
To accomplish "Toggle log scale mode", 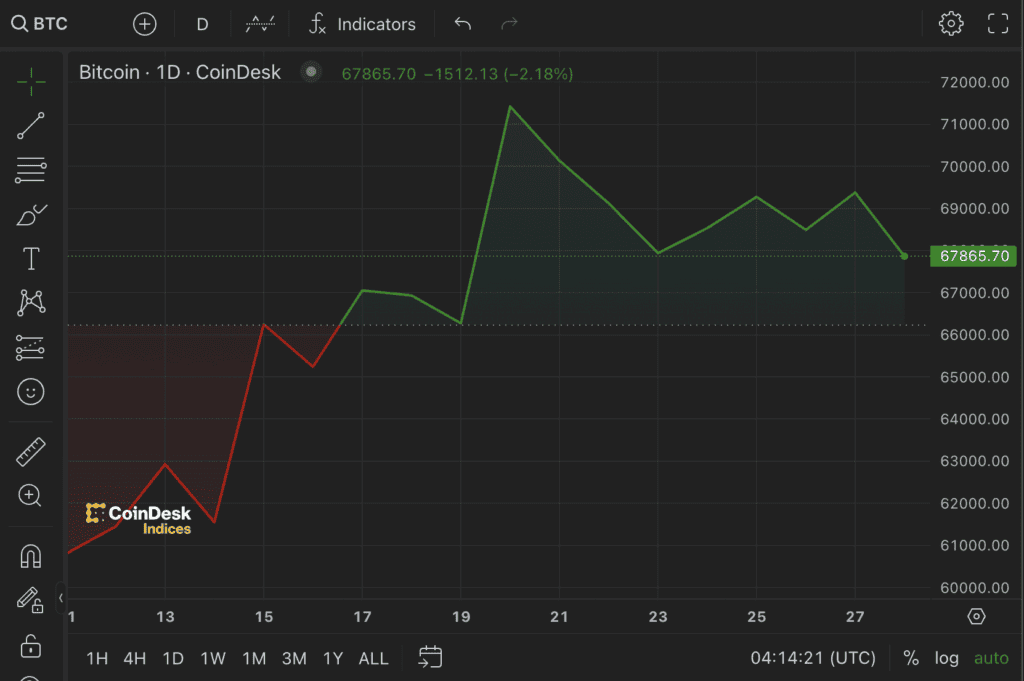I will (946, 657).
